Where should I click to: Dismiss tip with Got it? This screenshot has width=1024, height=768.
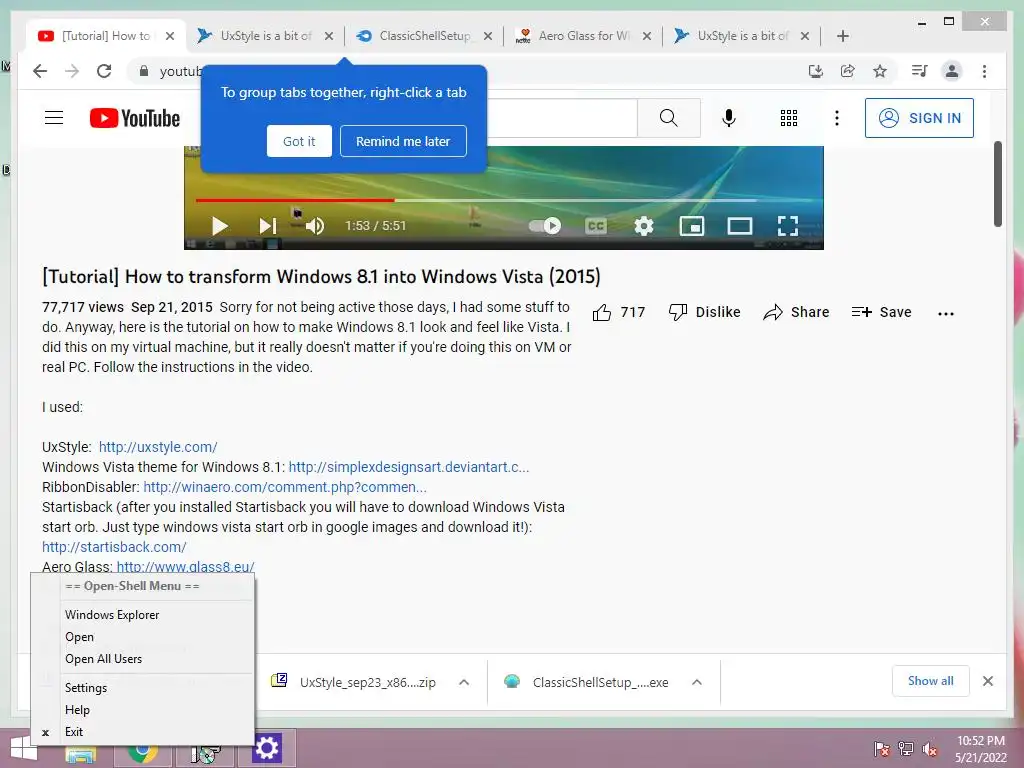tap(299, 141)
